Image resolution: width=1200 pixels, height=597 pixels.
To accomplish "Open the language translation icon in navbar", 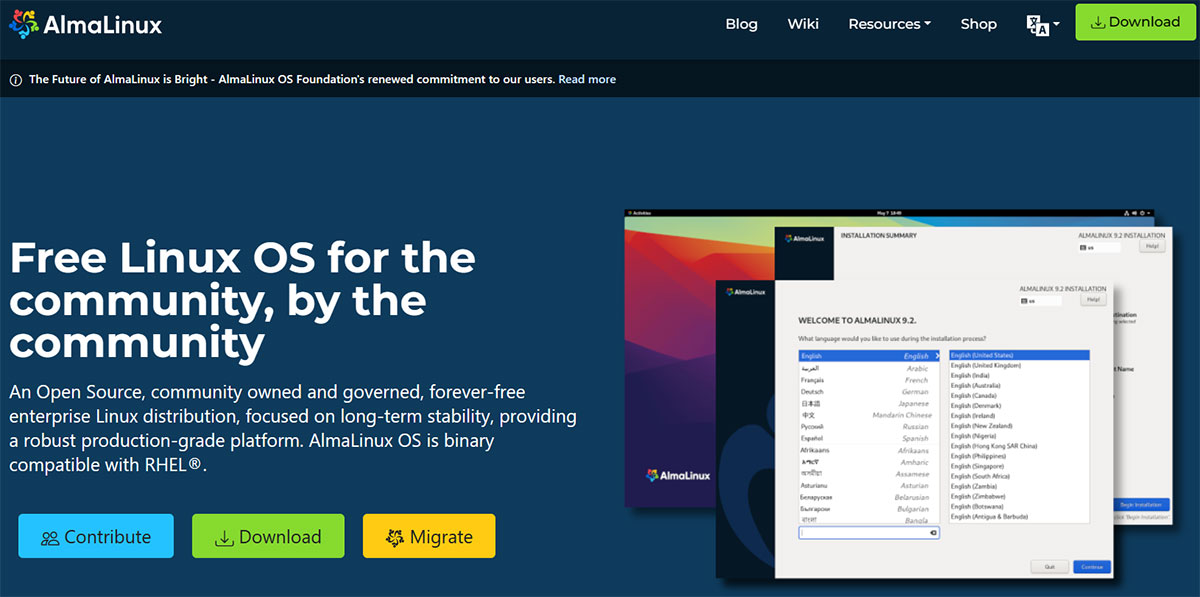I will 1038,25.
